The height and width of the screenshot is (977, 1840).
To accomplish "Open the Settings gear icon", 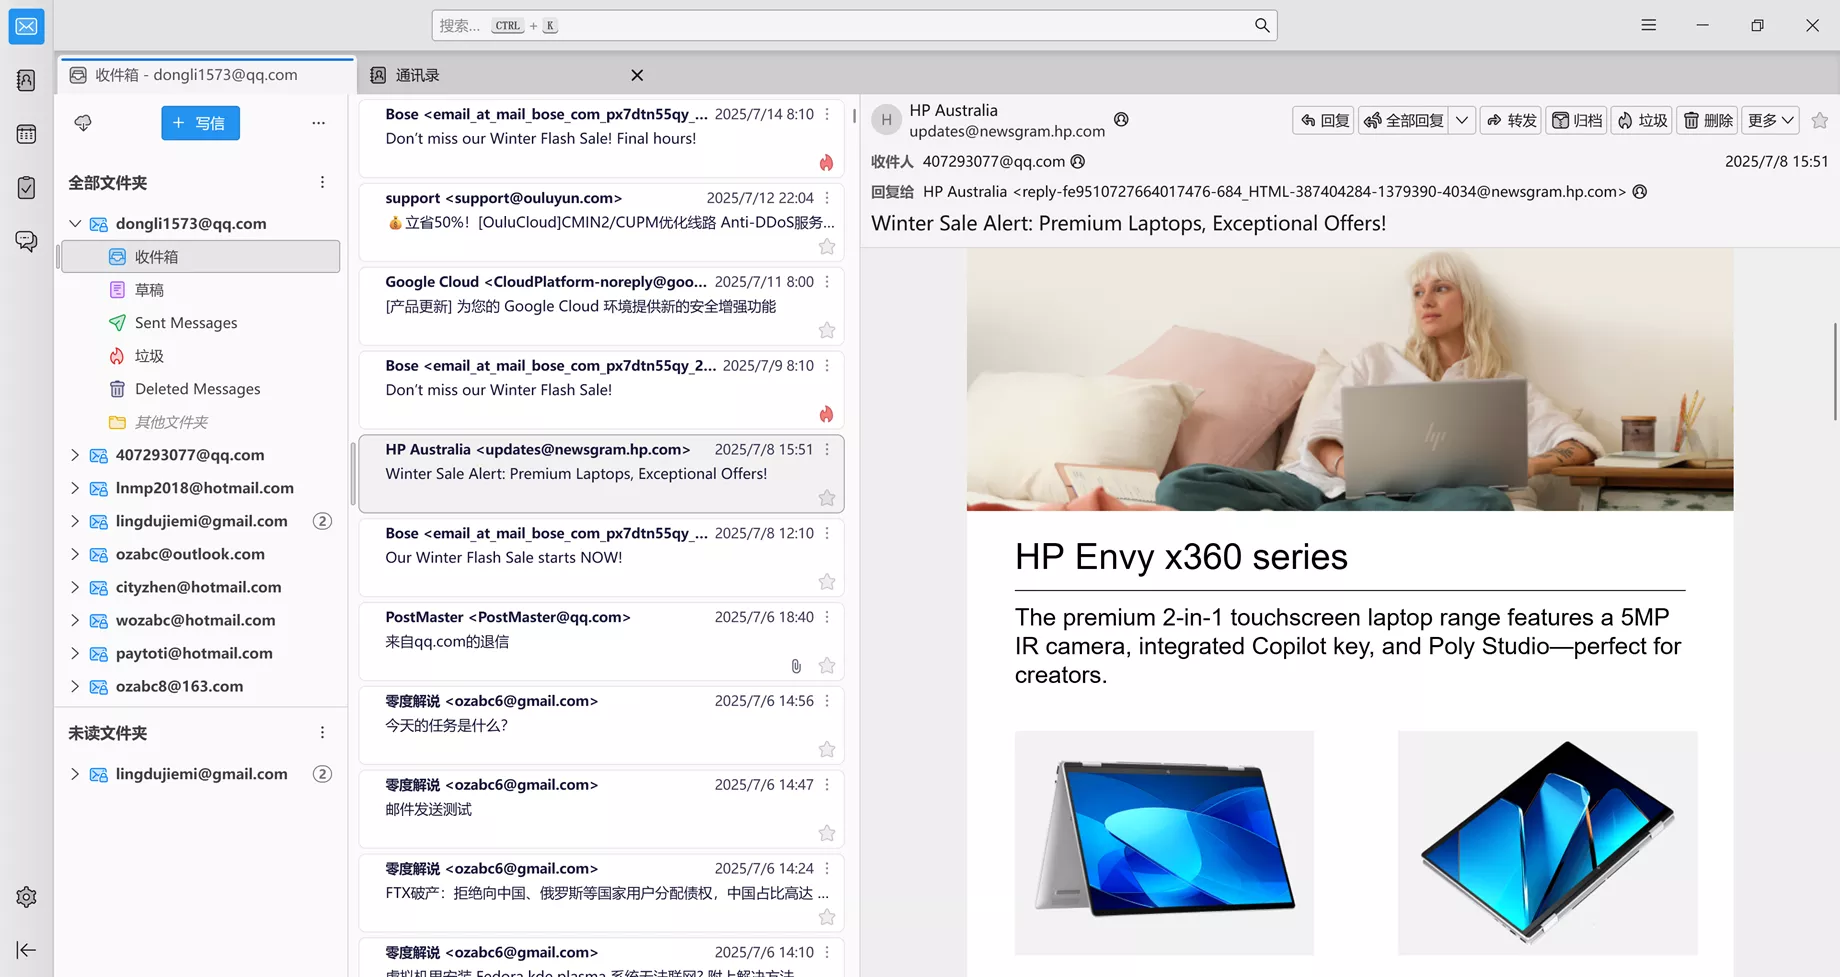I will point(26,897).
